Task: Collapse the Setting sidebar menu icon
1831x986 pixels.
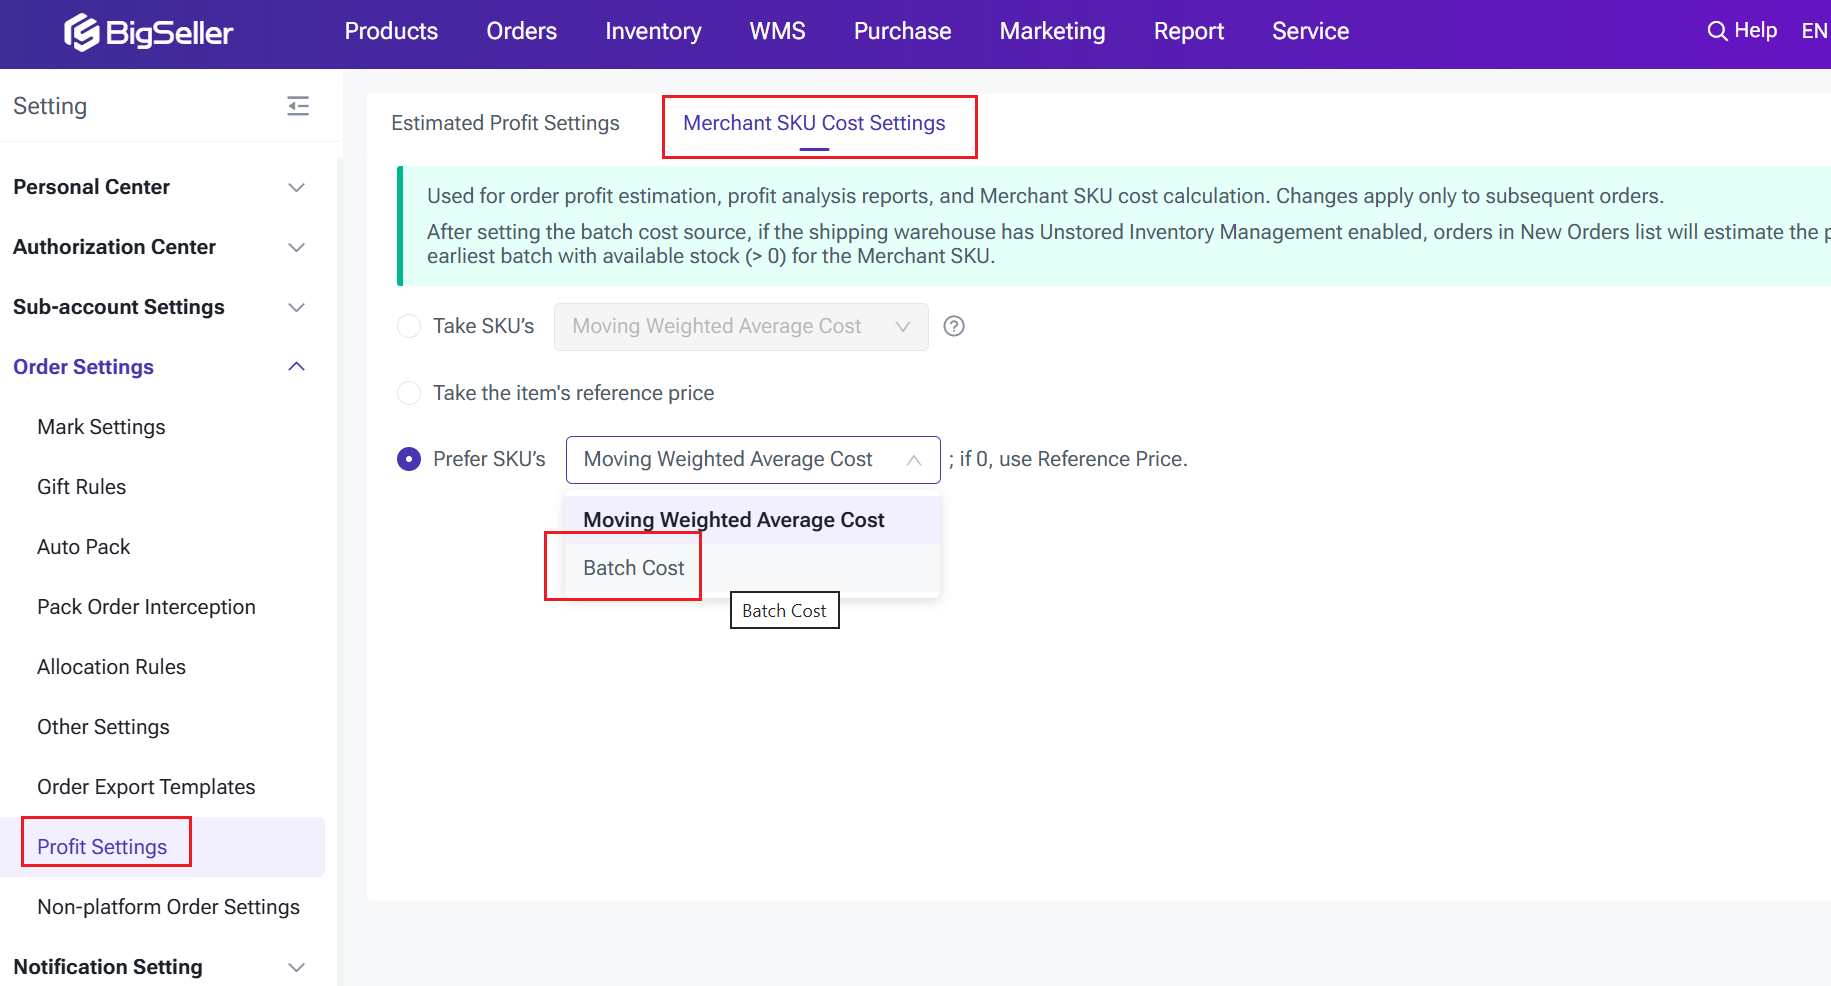Action: (298, 106)
